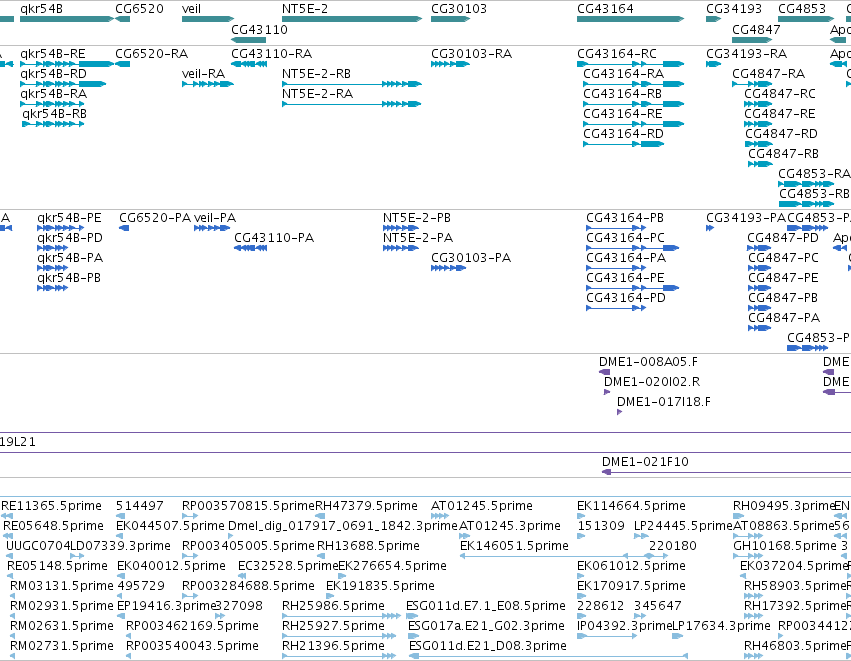The width and height of the screenshot is (851, 661).
Task: Select BAC end DME1-020I02.R
Action: point(607,392)
